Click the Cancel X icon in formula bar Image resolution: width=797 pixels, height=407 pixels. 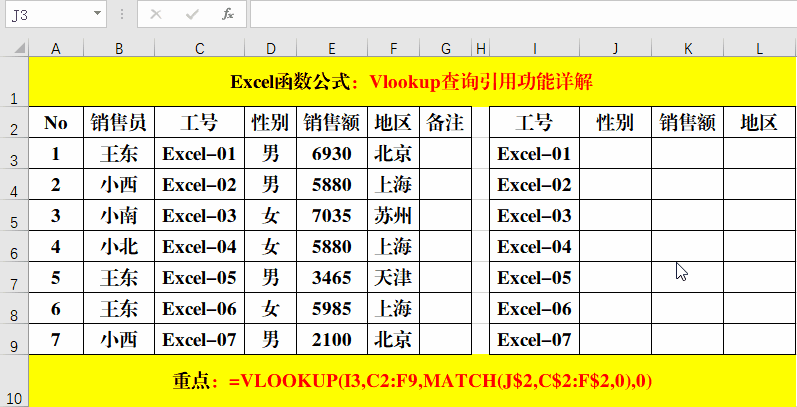point(156,14)
